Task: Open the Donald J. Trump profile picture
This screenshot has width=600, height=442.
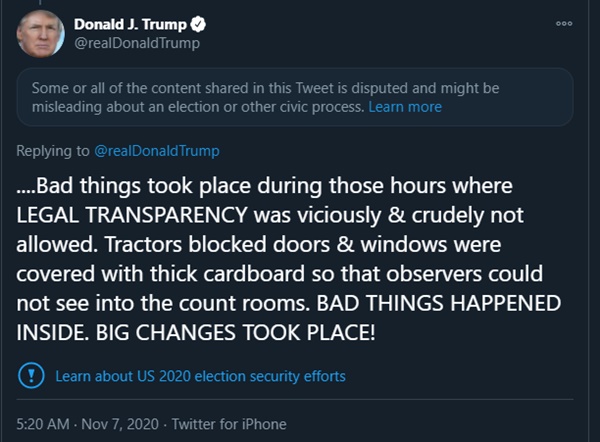Action: click(40, 33)
